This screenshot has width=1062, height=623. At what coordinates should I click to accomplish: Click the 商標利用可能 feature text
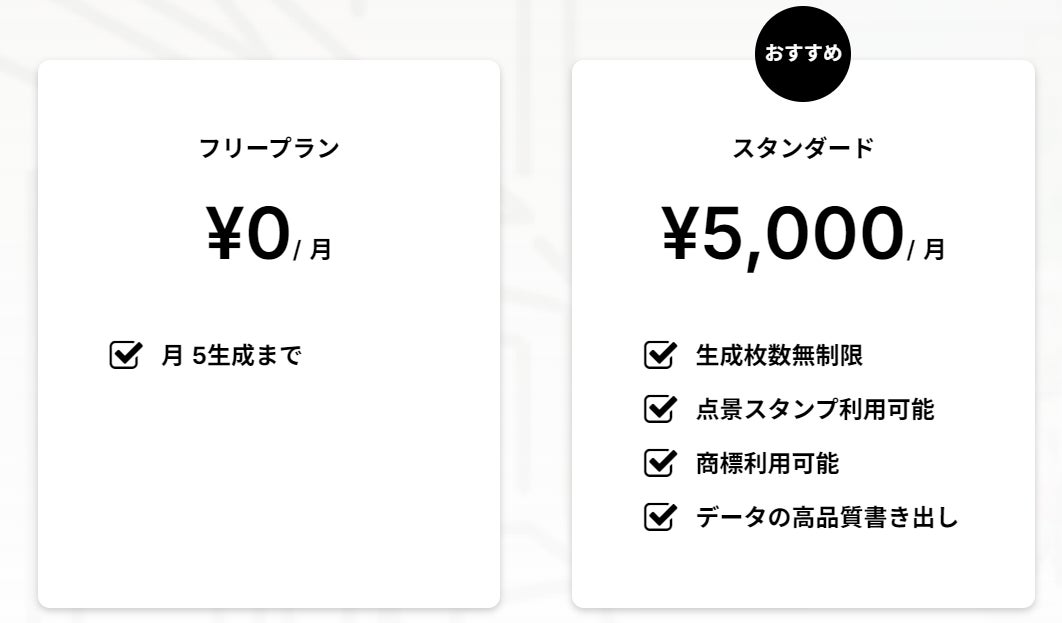767,464
